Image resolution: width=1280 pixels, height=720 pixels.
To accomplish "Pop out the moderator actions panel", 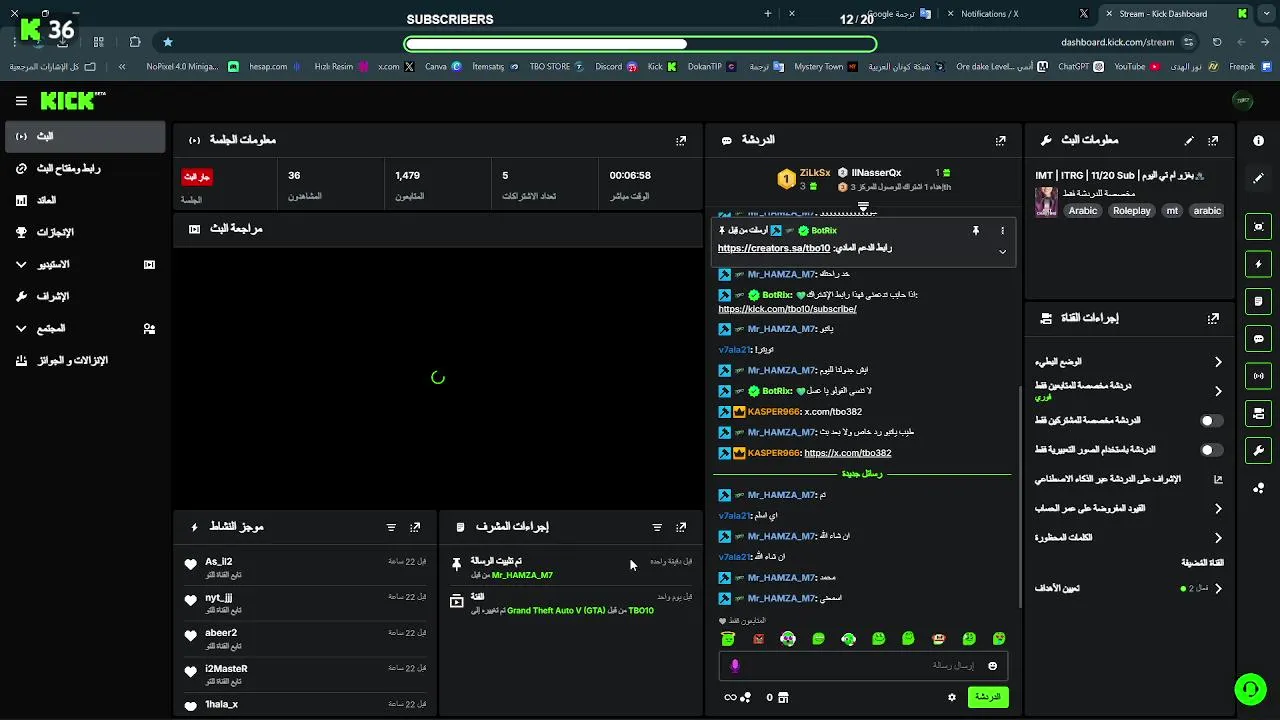I will point(681,527).
